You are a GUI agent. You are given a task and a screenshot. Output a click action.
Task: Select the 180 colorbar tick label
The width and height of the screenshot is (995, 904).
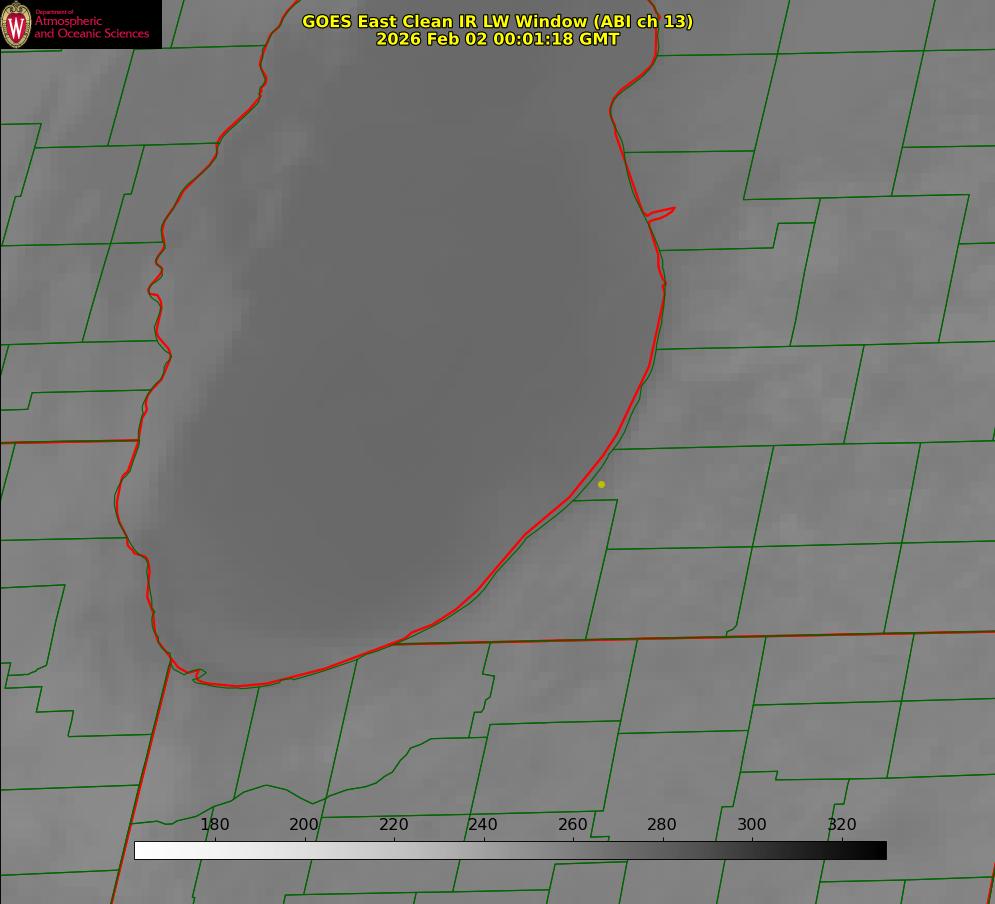click(215, 824)
